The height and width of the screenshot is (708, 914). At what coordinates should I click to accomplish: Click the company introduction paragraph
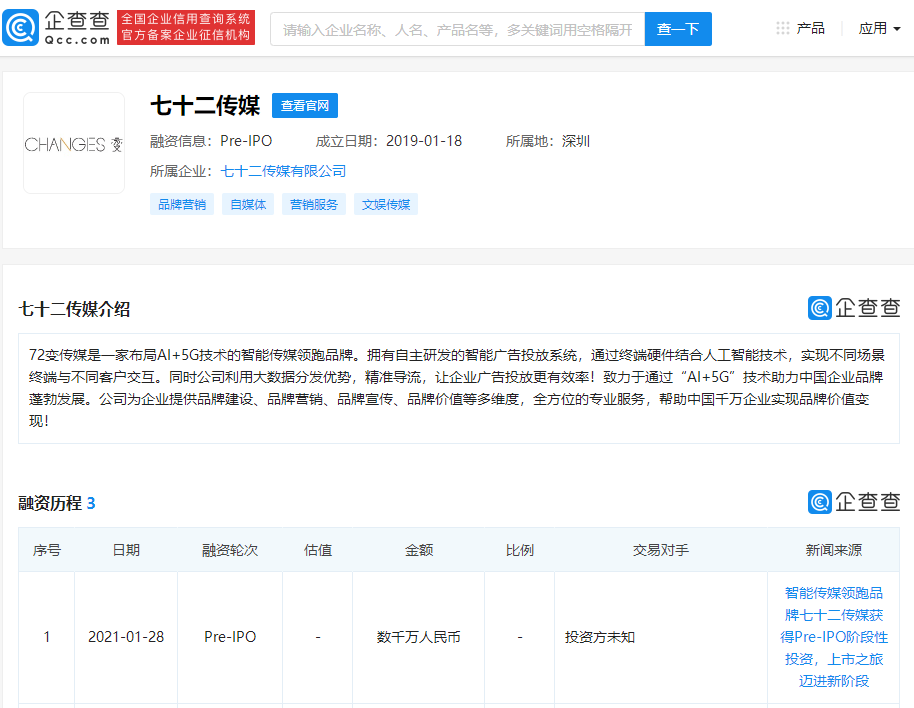(x=459, y=388)
